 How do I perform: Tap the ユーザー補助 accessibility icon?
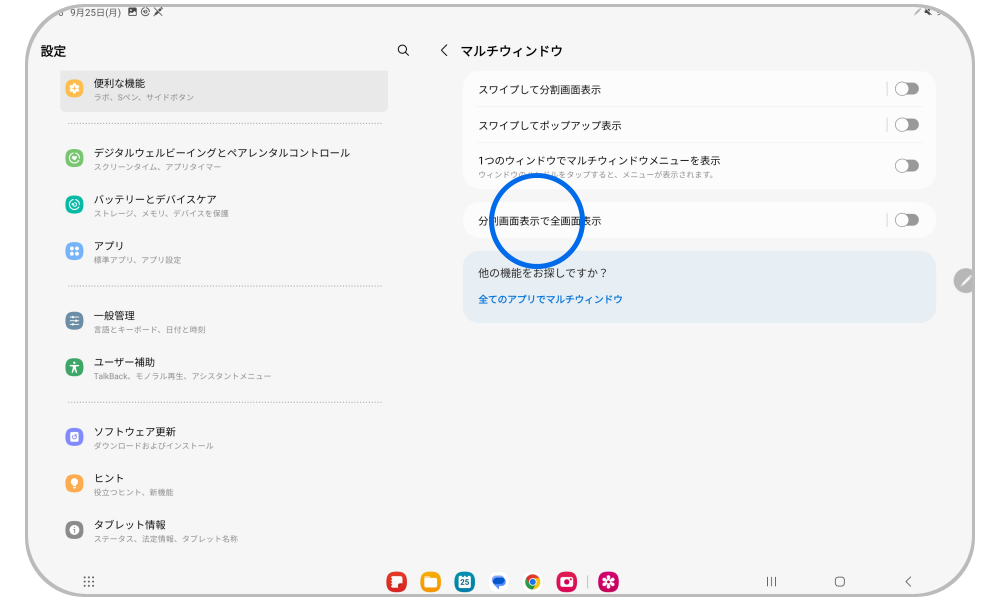[75, 367]
